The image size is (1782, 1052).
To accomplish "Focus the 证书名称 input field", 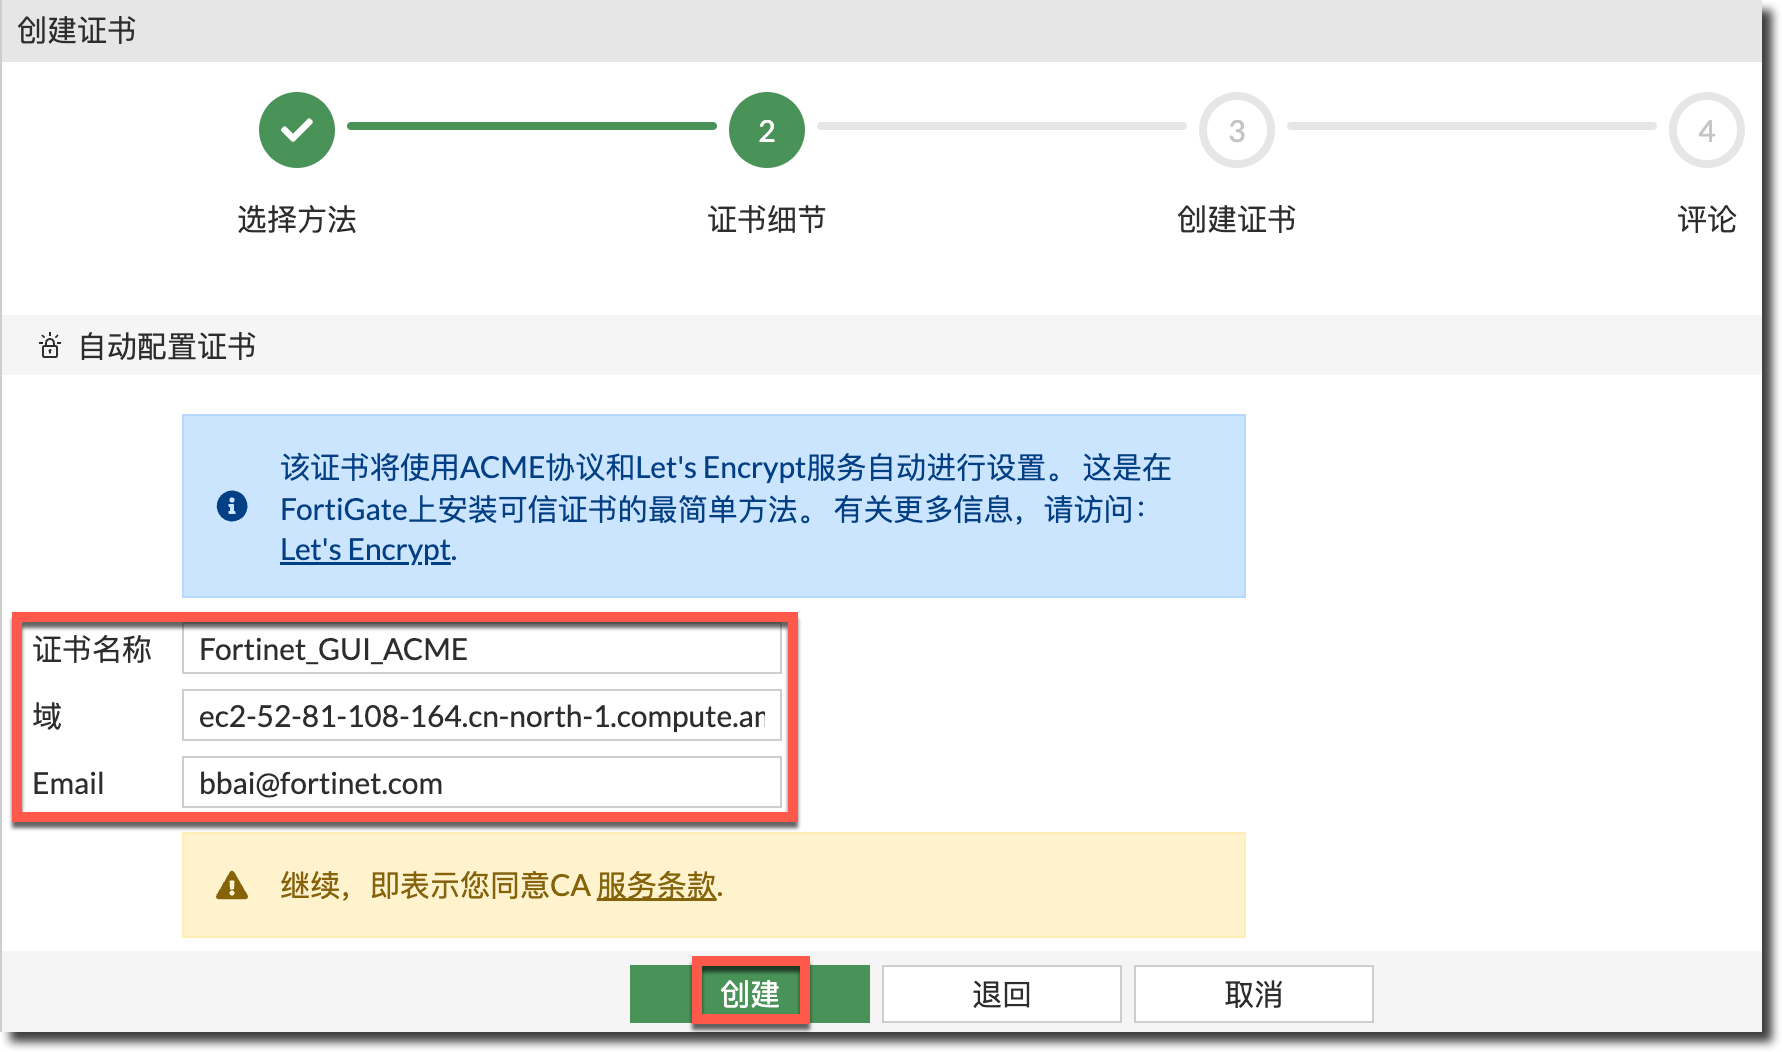I will [481, 650].
